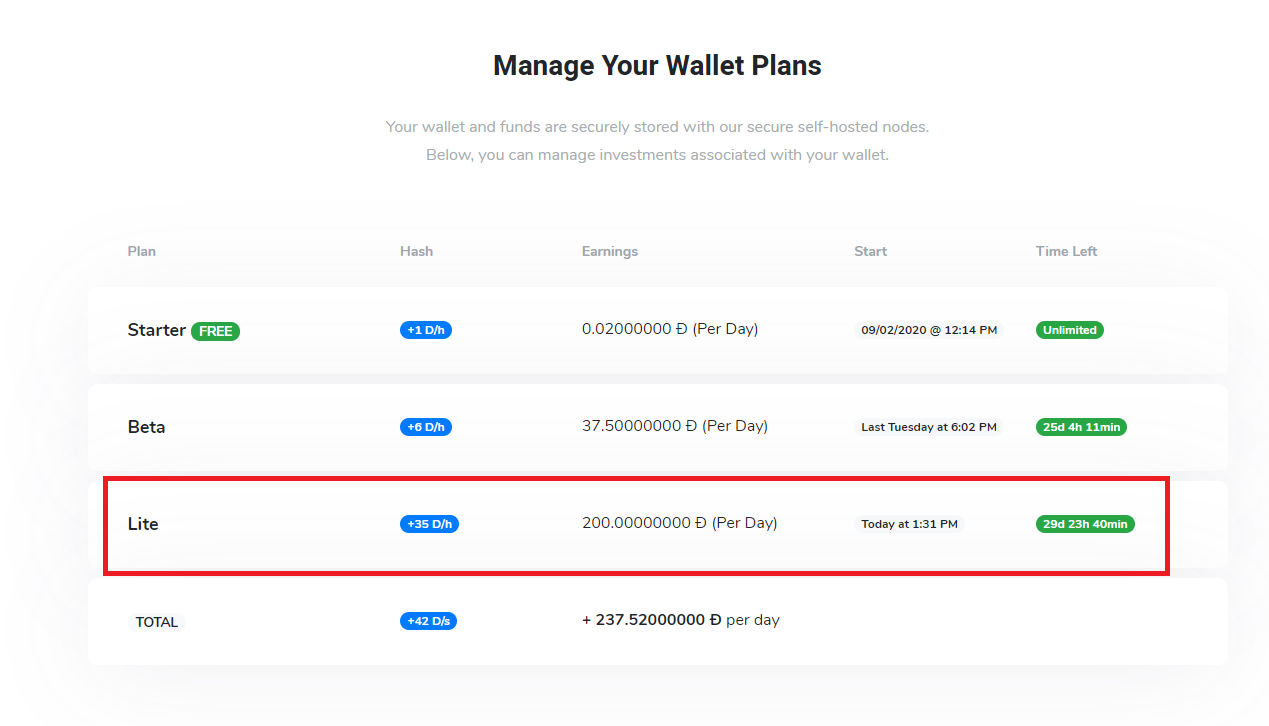
Task: Click the 29d 23h 40min badge
Action: coord(1085,524)
